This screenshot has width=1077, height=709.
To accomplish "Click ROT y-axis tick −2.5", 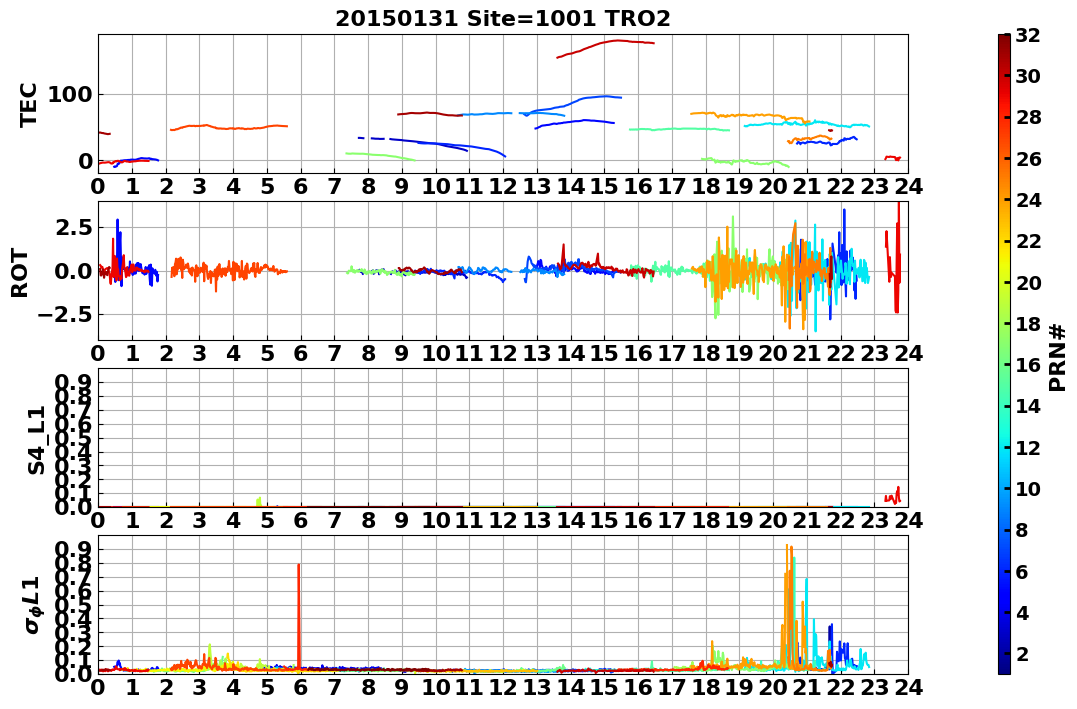I will pos(65,315).
